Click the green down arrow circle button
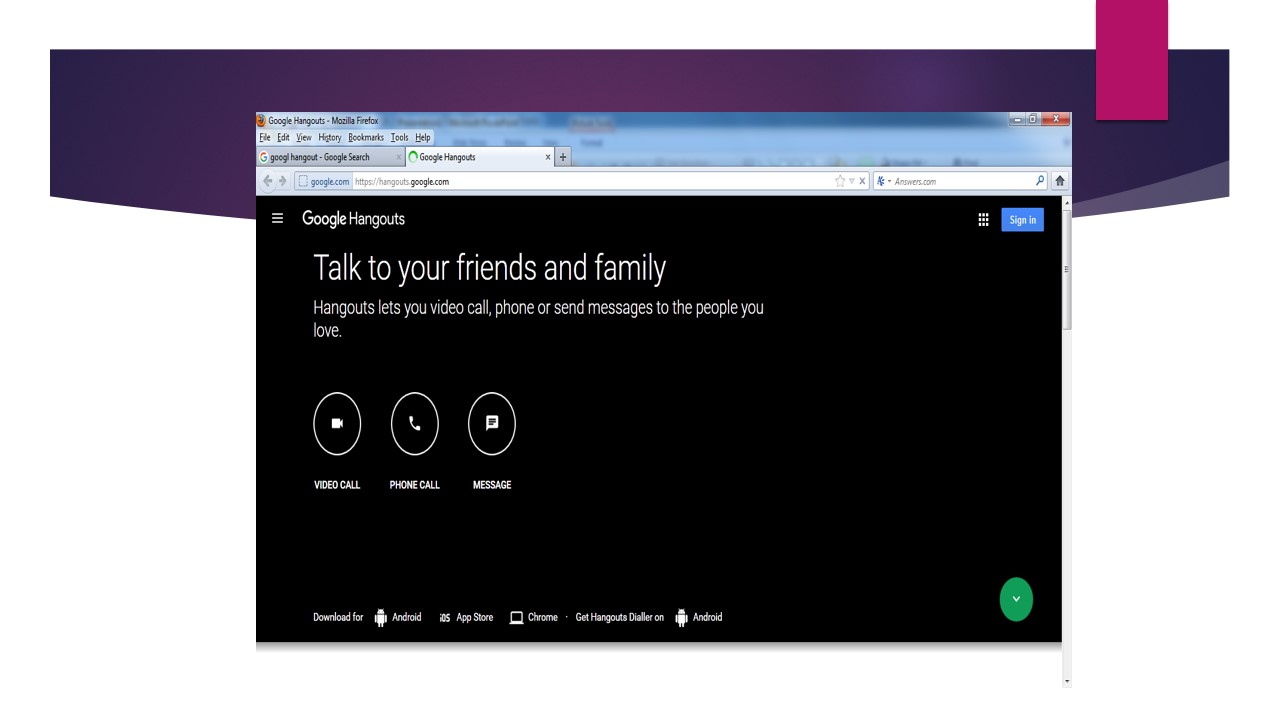1280x720 pixels. [x=1017, y=598]
